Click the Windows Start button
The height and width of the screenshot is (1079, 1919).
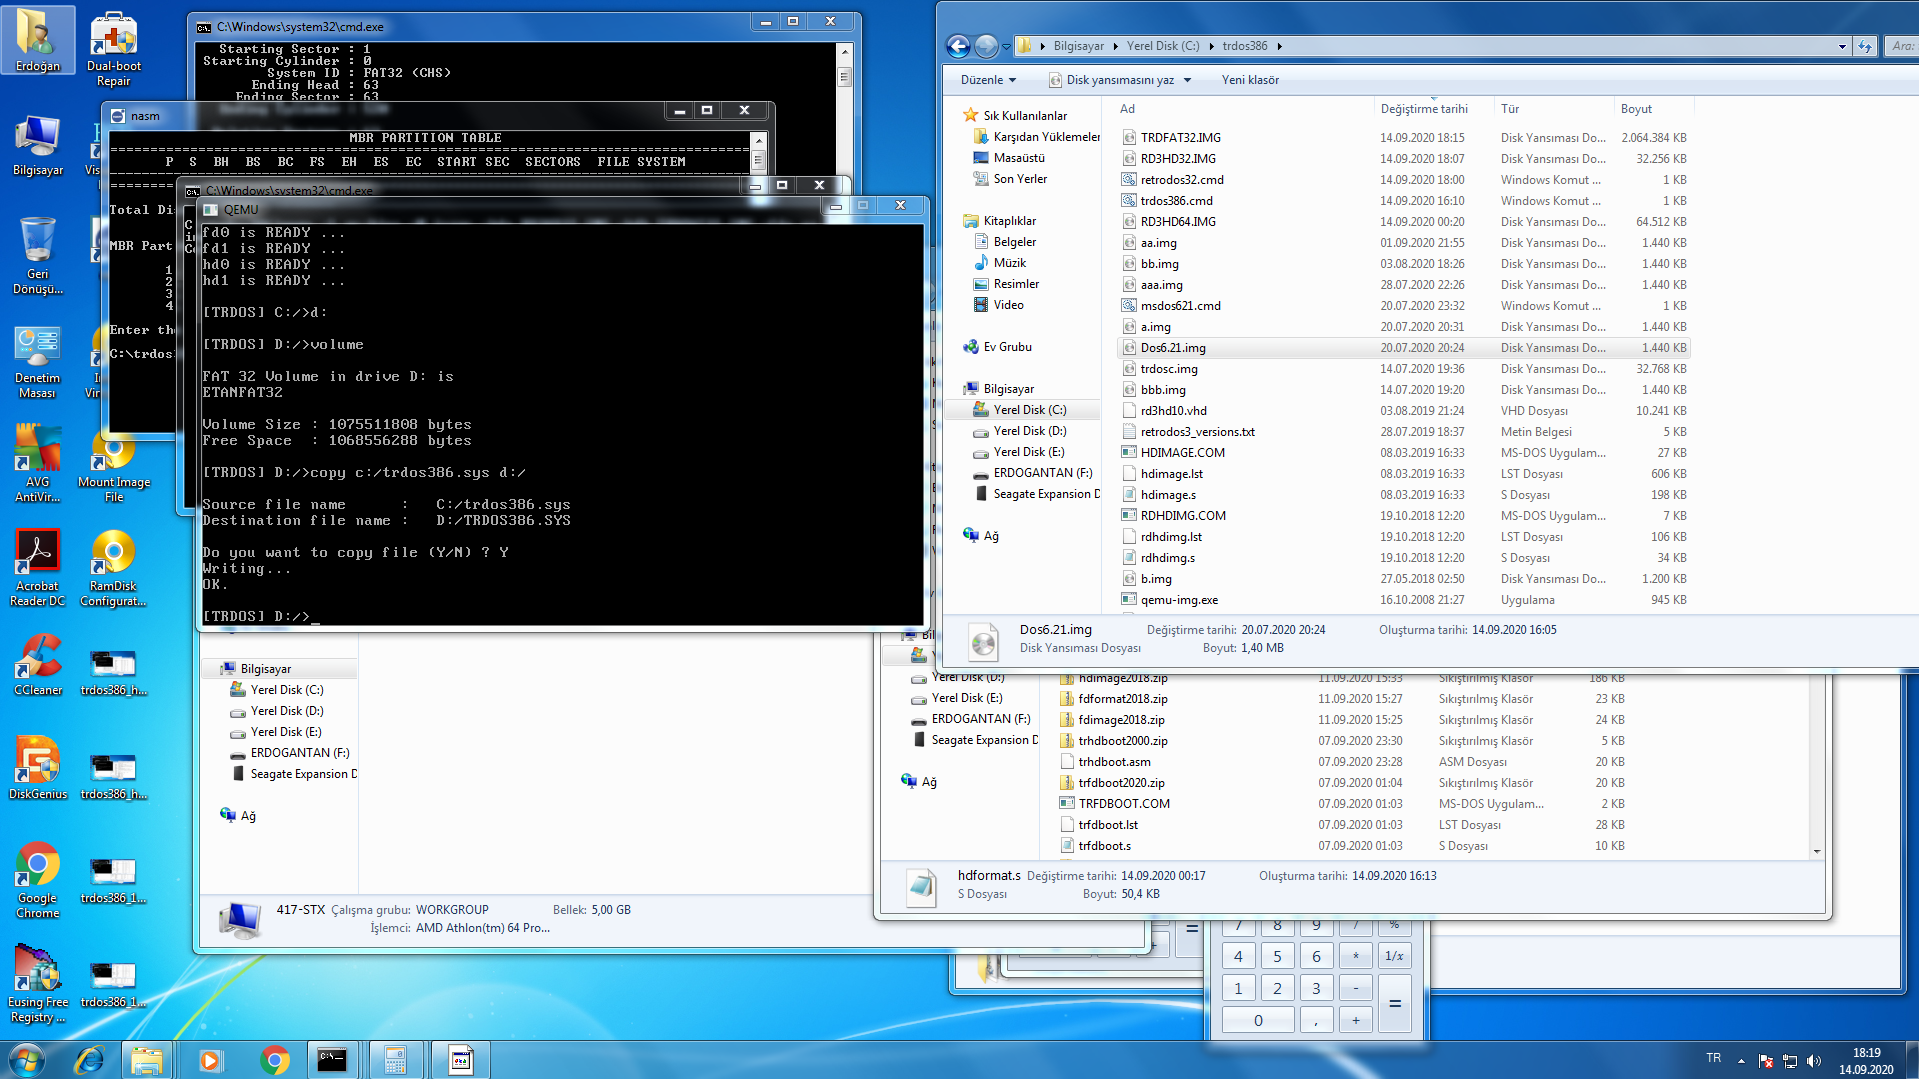(x=26, y=1060)
